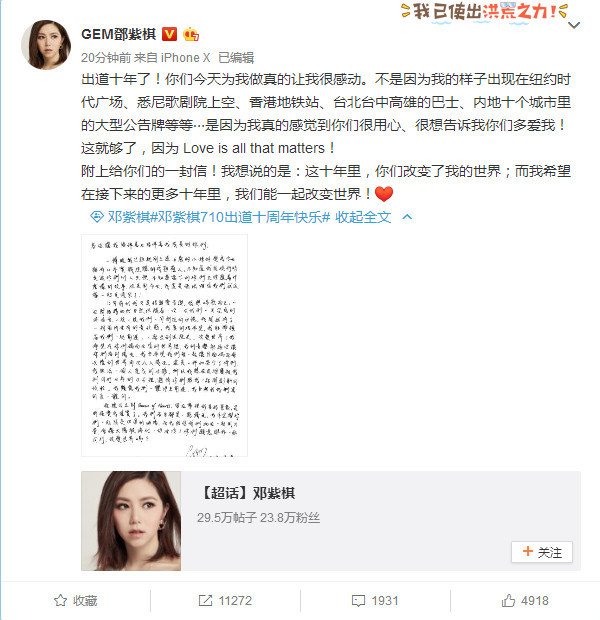Viewport: 600px width, 620px height.
Task: Collapse full text with up chevron
Action: tap(407, 217)
